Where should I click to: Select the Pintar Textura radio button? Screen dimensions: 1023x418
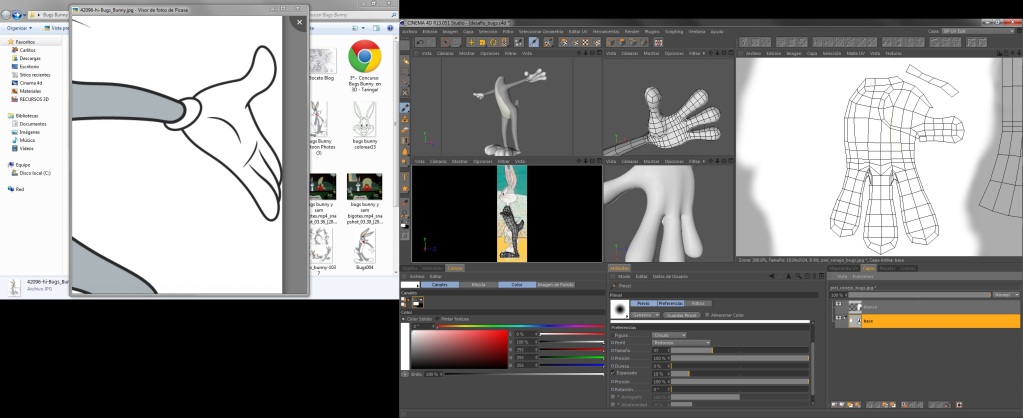[x=437, y=319]
